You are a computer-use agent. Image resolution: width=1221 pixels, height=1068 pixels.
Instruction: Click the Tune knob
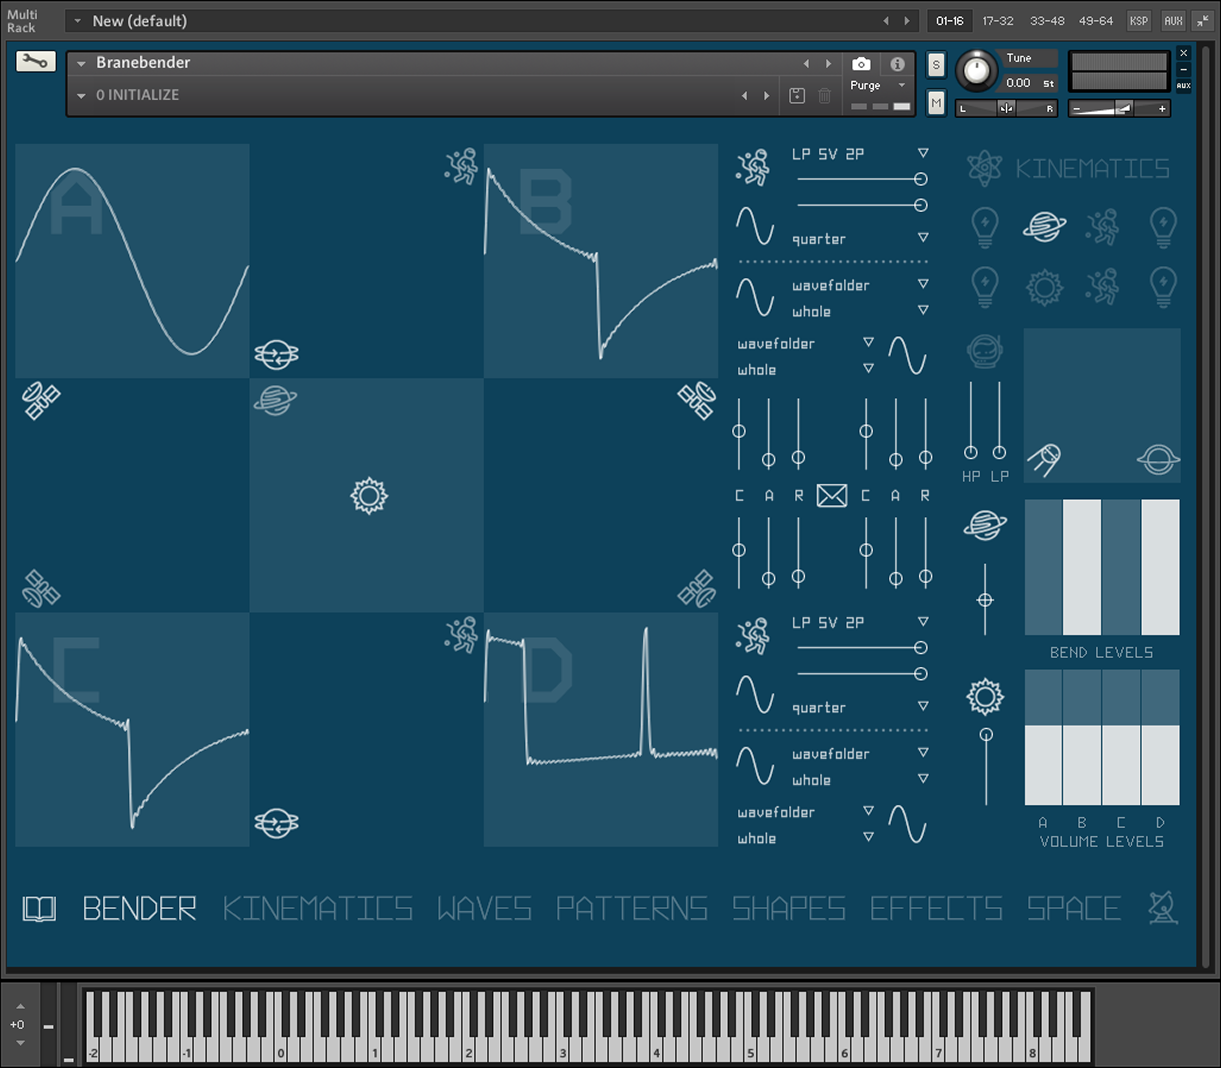point(976,71)
